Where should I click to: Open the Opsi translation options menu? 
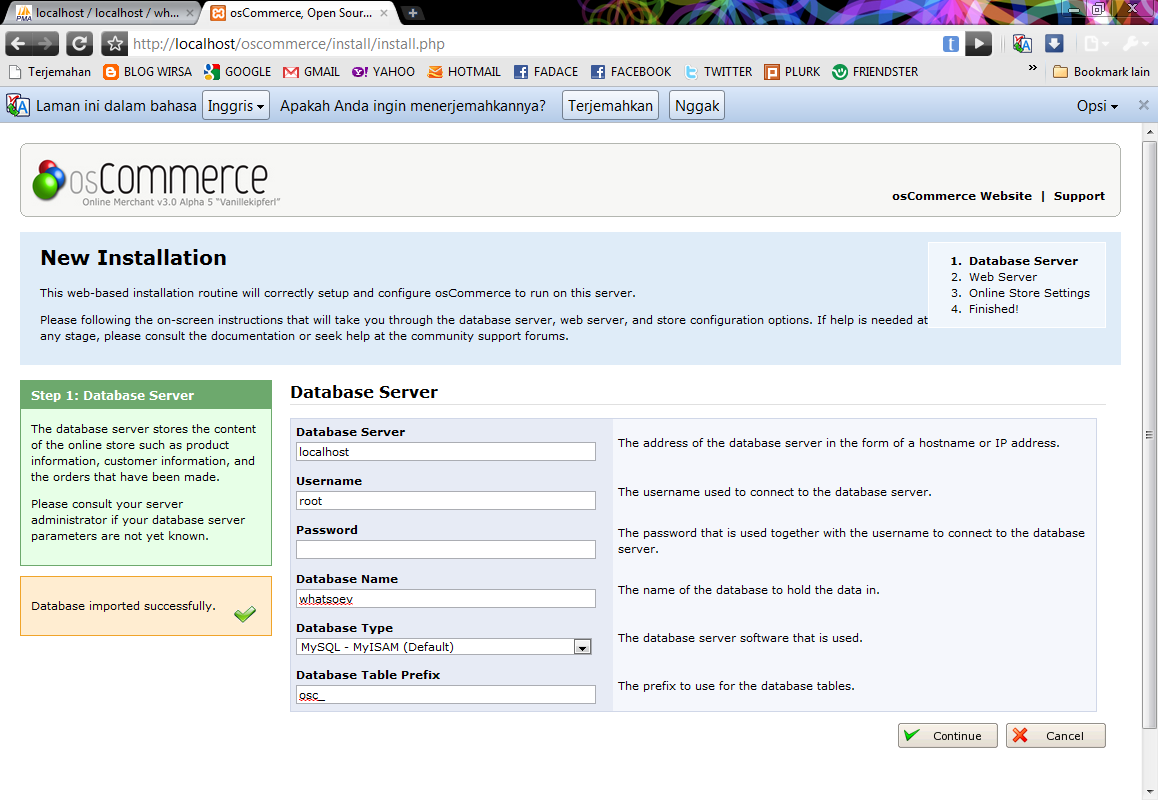click(1097, 106)
